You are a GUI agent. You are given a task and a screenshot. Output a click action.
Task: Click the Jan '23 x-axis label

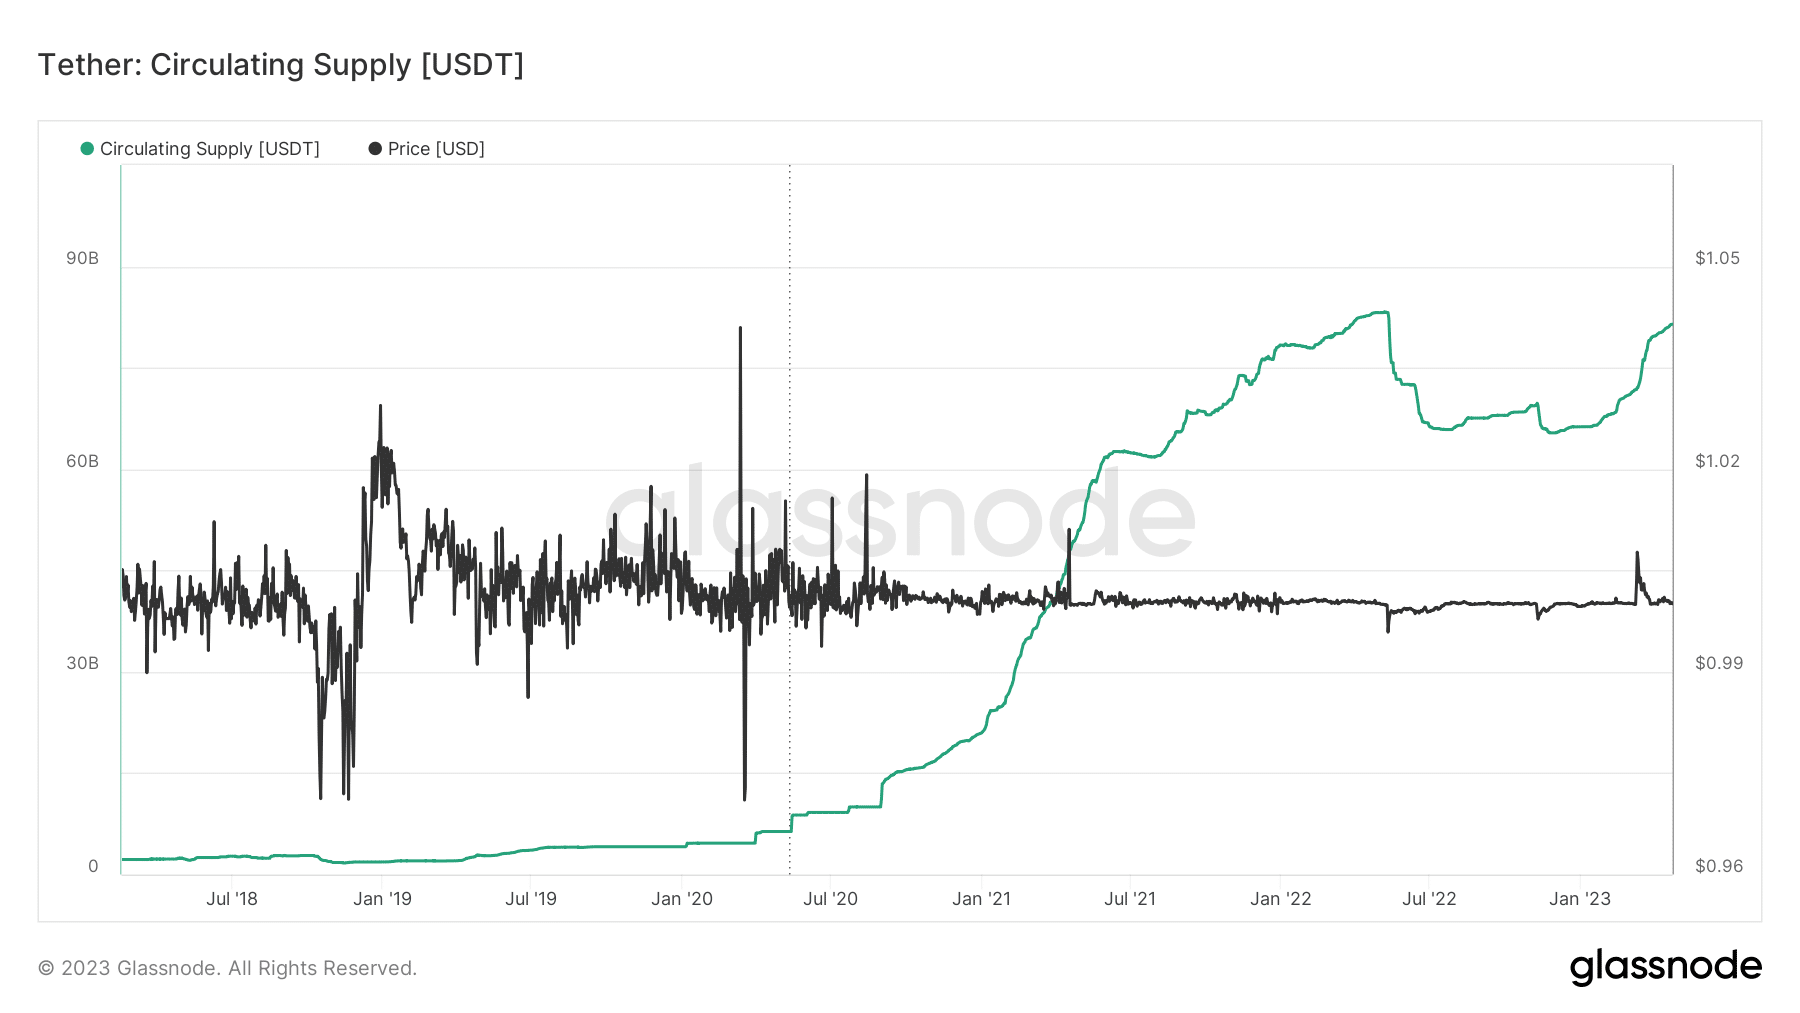(x=1580, y=899)
